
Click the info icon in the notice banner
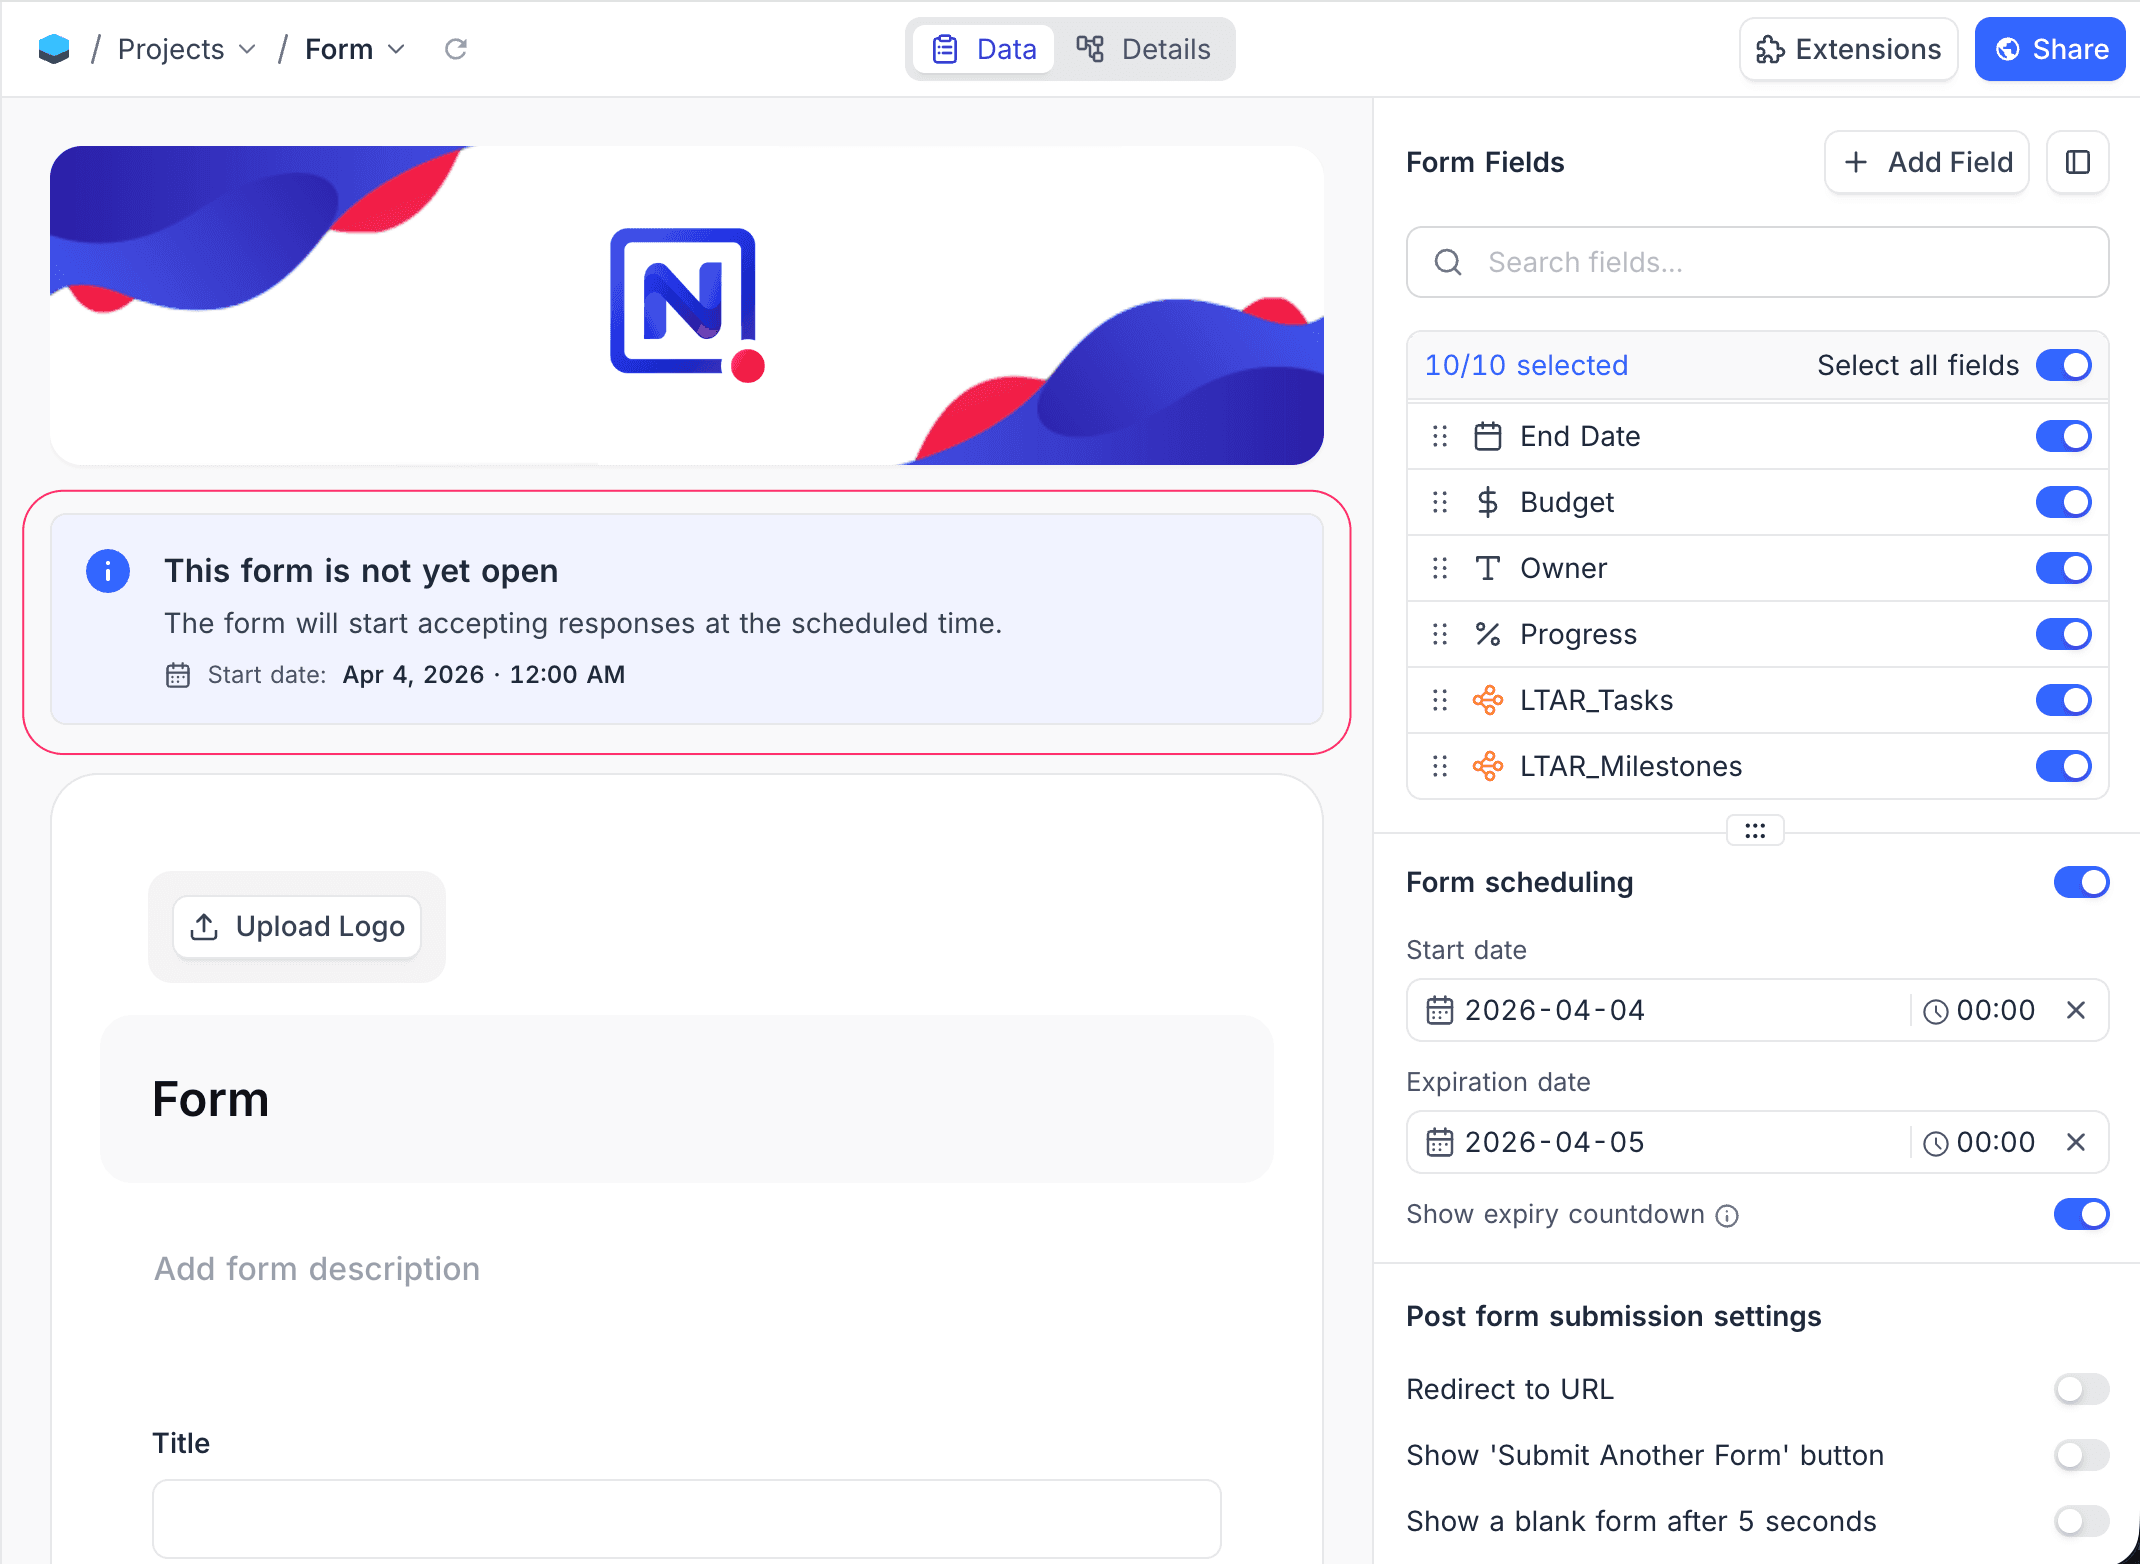[108, 570]
